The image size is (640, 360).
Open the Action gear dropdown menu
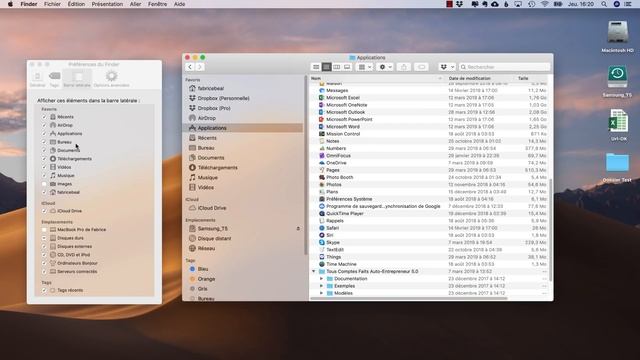[385, 67]
